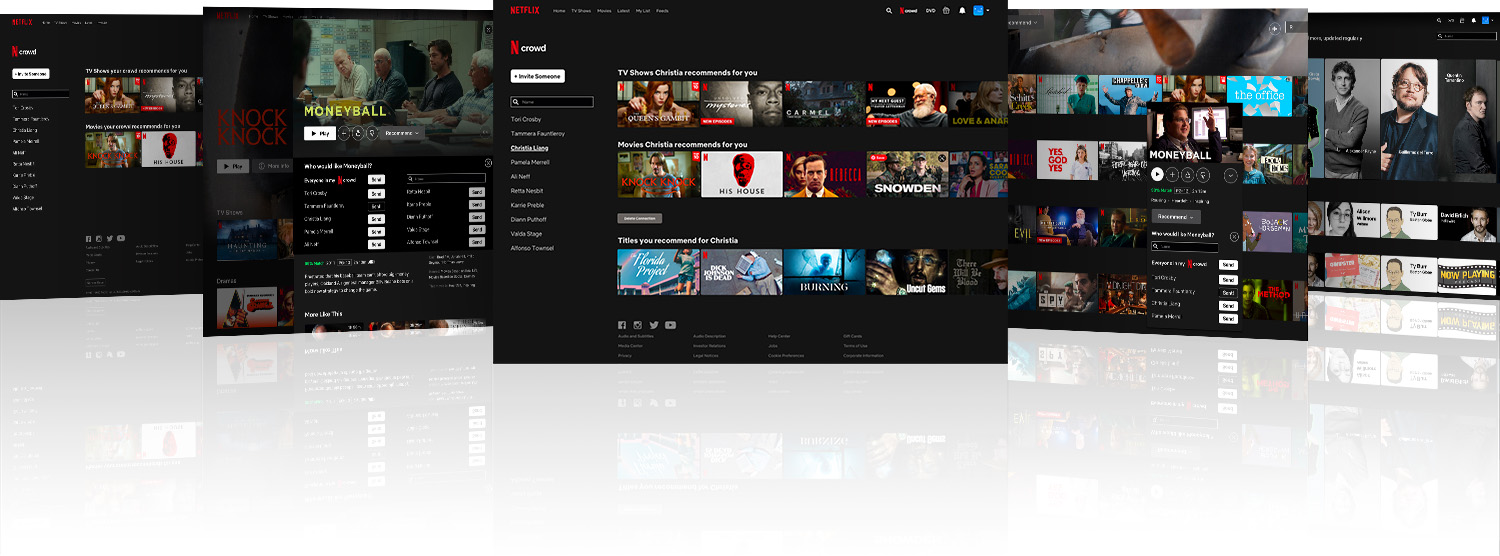Expand the profile menu caret
The height and width of the screenshot is (556, 1500).
point(988,10)
